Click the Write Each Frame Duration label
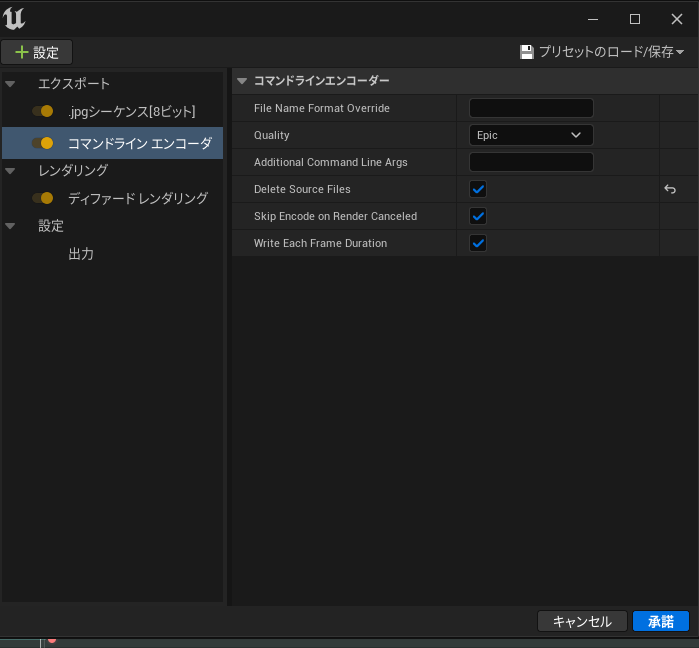 coord(320,243)
